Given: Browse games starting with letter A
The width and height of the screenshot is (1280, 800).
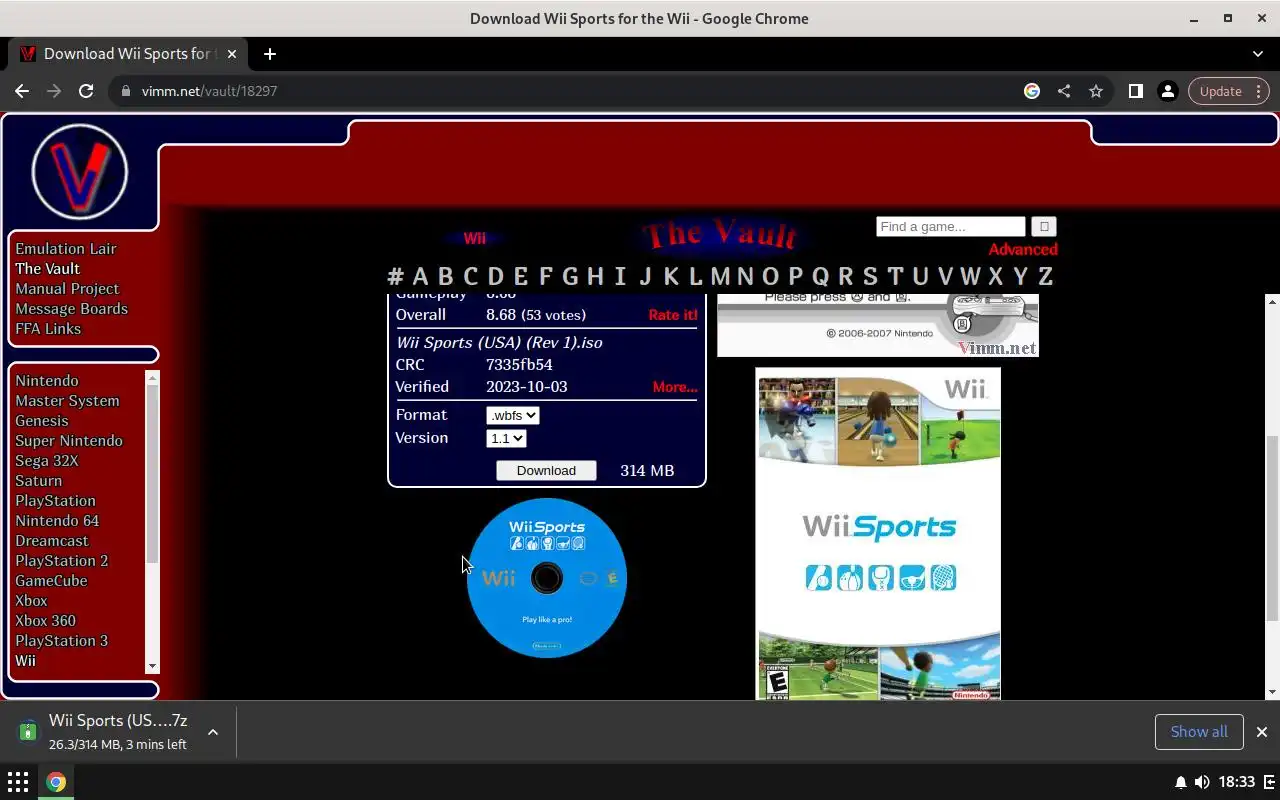Looking at the screenshot, I should point(420,277).
